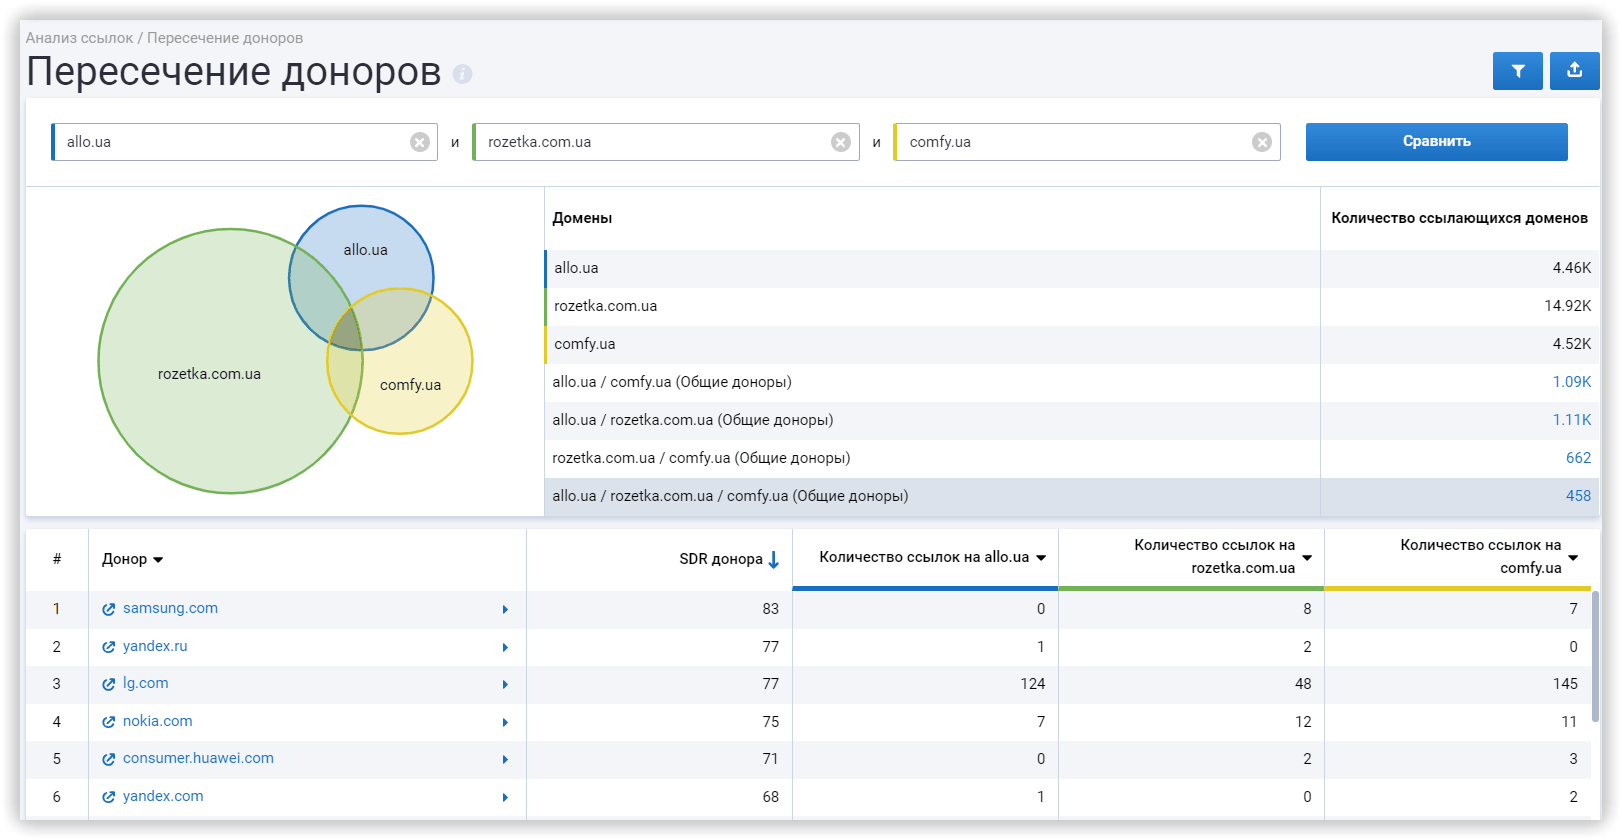Clear the rozetka.com.ua domain field
This screenshot has height=840, width=1622.
tap(841, 142)
